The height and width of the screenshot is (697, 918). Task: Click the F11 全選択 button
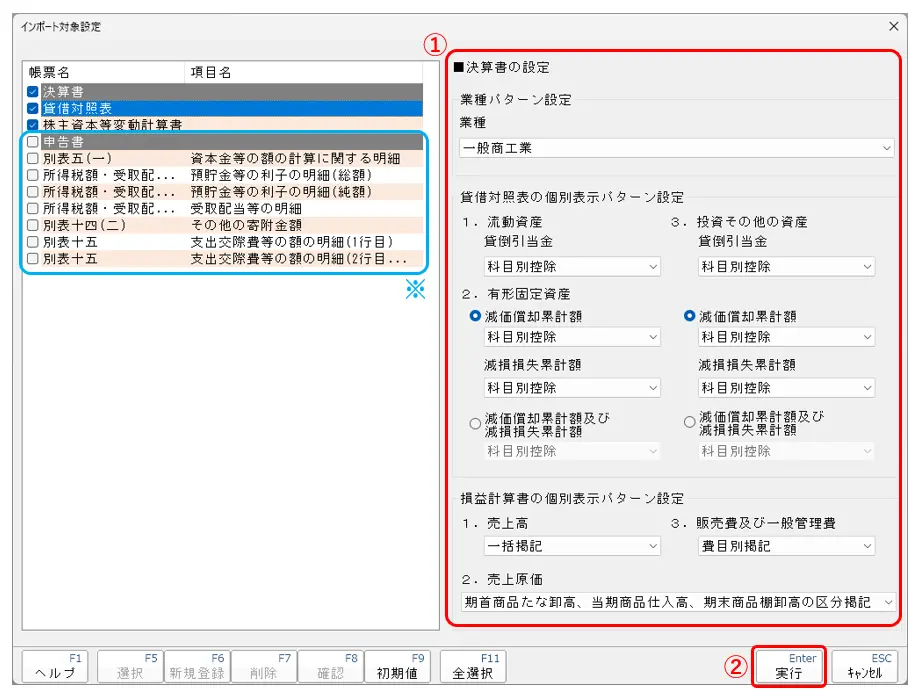472,667
